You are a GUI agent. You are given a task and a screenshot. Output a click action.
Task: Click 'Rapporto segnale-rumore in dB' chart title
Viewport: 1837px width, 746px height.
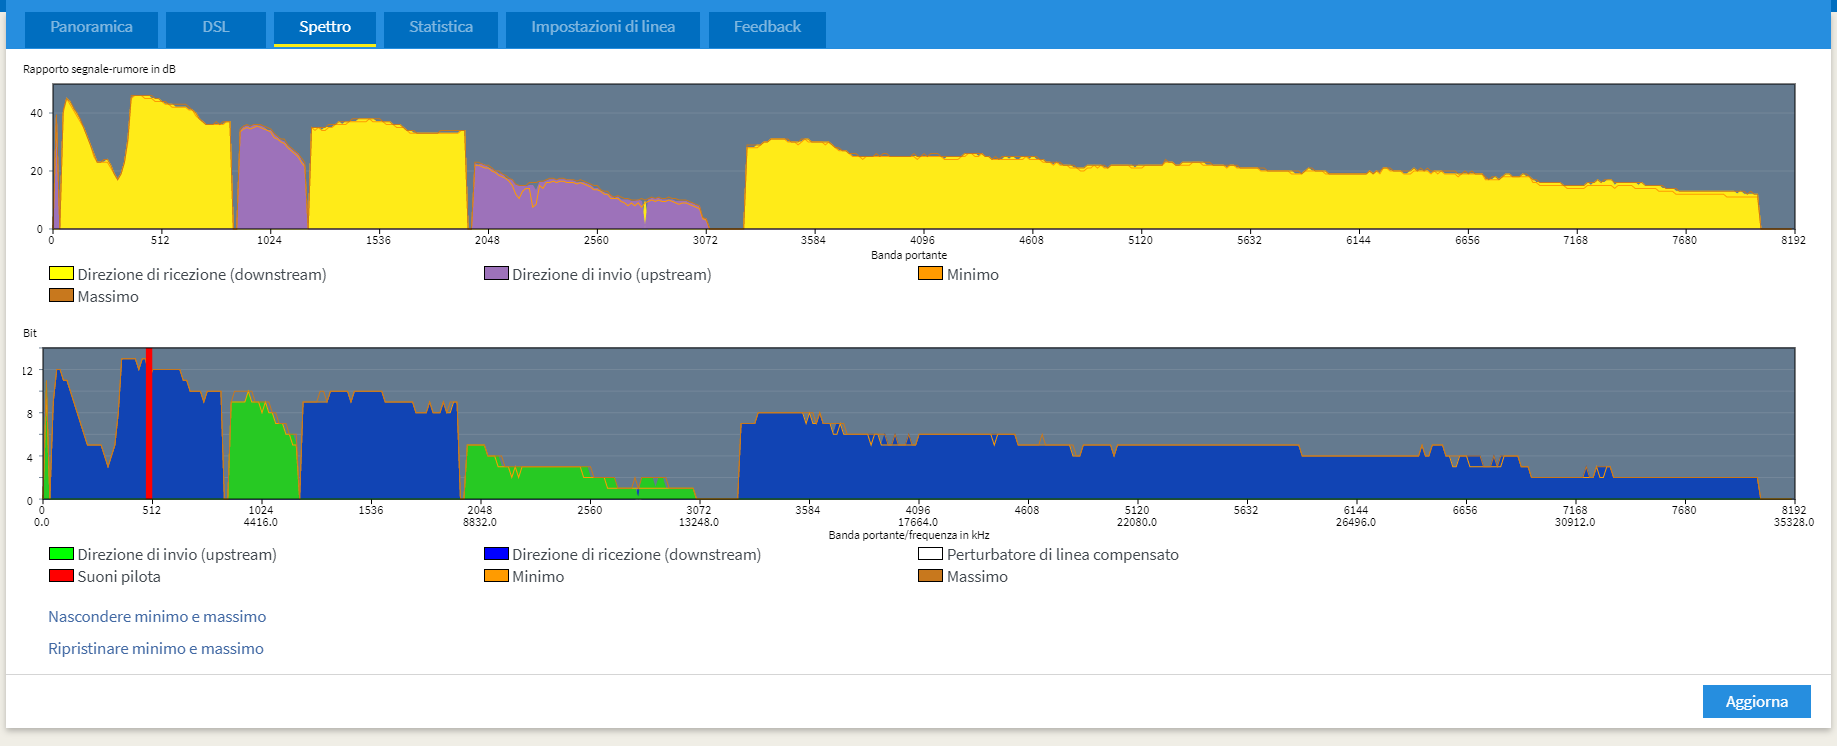tap(99, 69)
